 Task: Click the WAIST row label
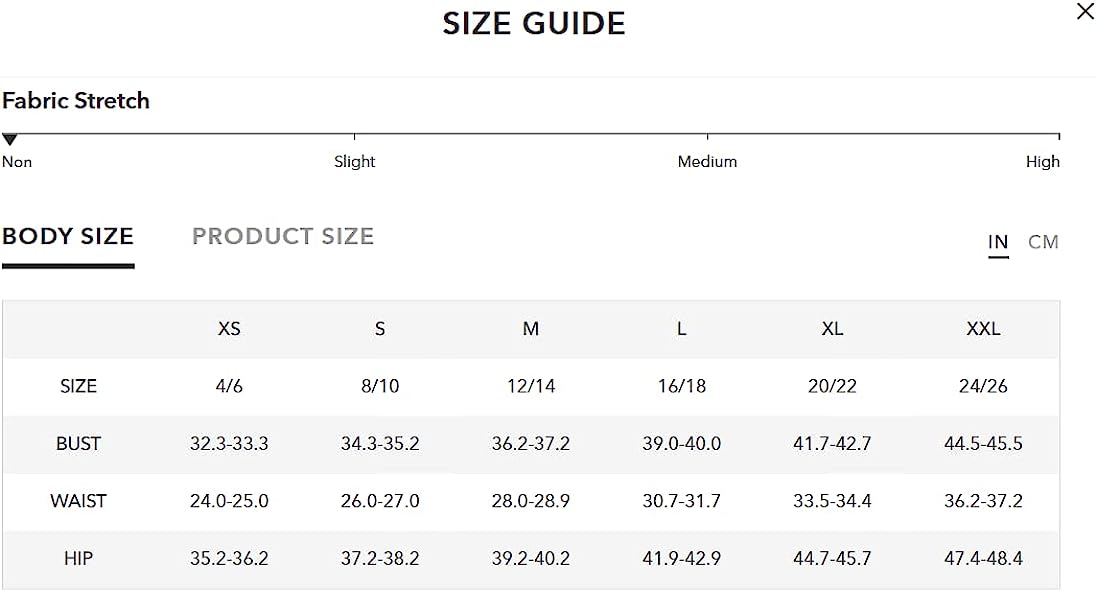(78, 500)
